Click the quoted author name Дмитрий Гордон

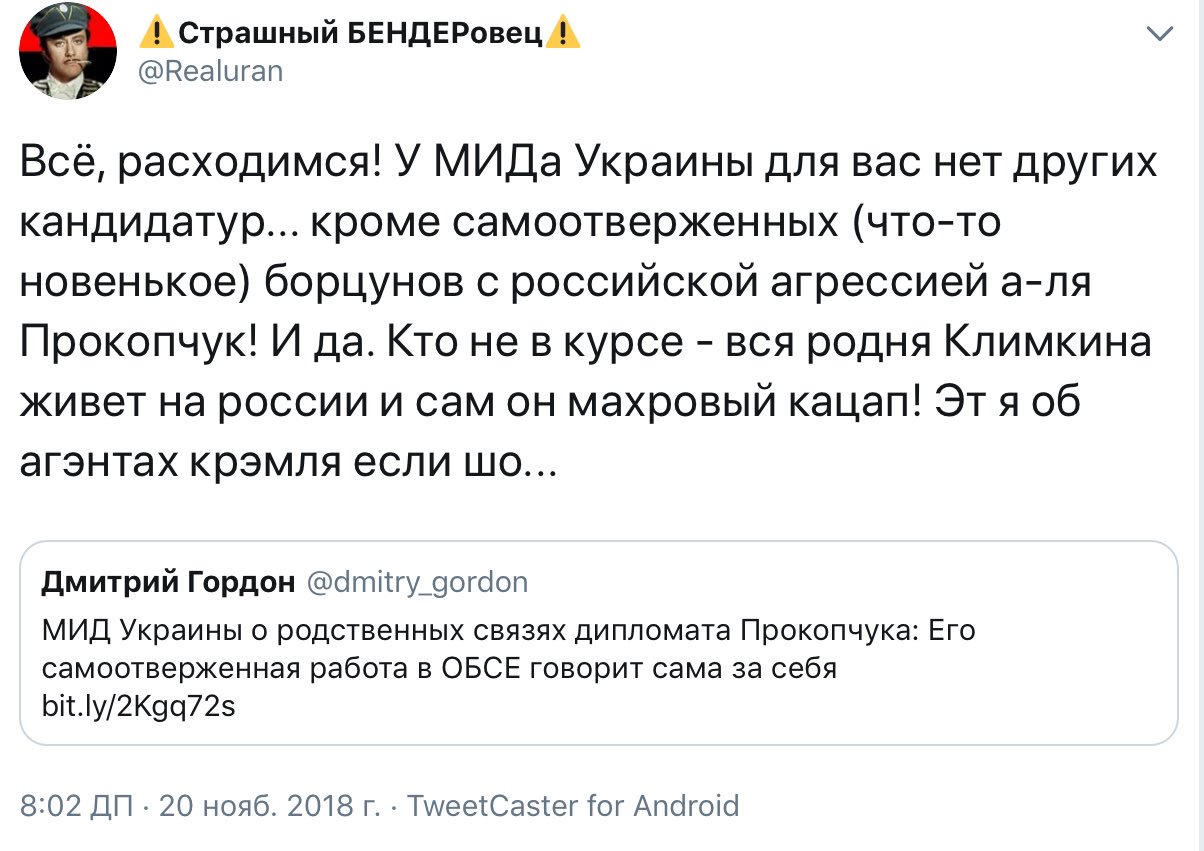point(169,581)
